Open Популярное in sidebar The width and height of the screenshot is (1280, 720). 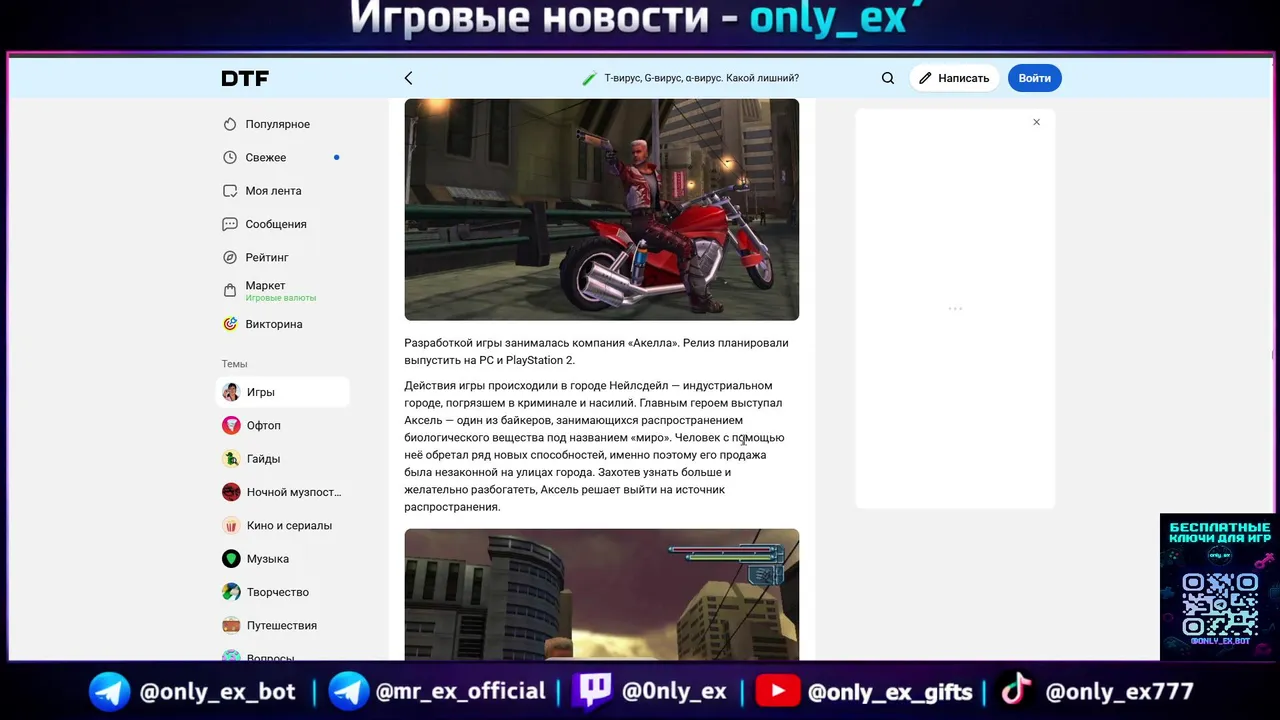click(x=278, y=124)
